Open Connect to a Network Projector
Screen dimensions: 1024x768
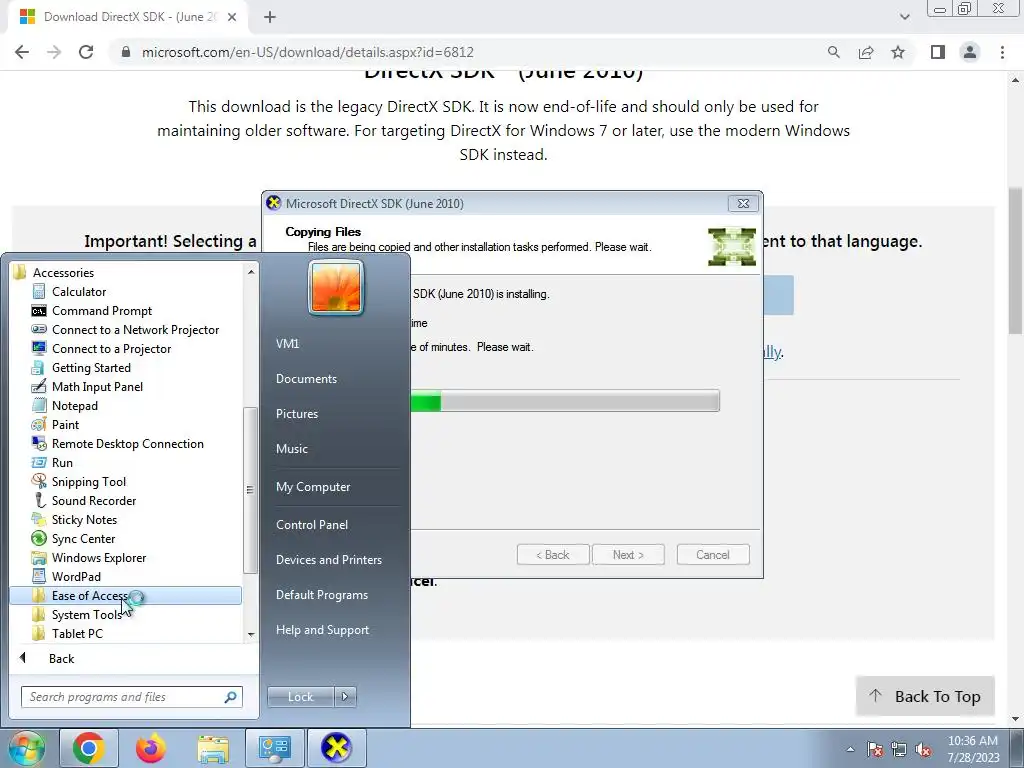click(x=135, y=330)
